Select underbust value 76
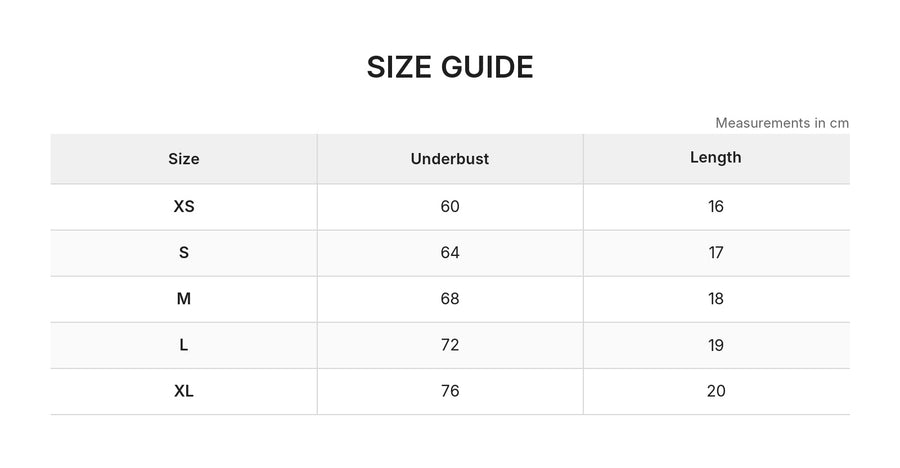900x468 pixels. (450, 391)
